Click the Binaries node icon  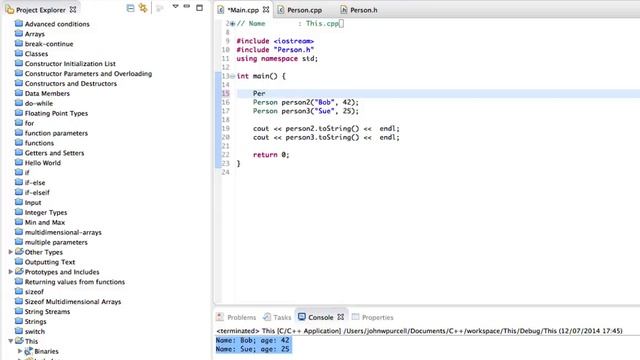28,351
